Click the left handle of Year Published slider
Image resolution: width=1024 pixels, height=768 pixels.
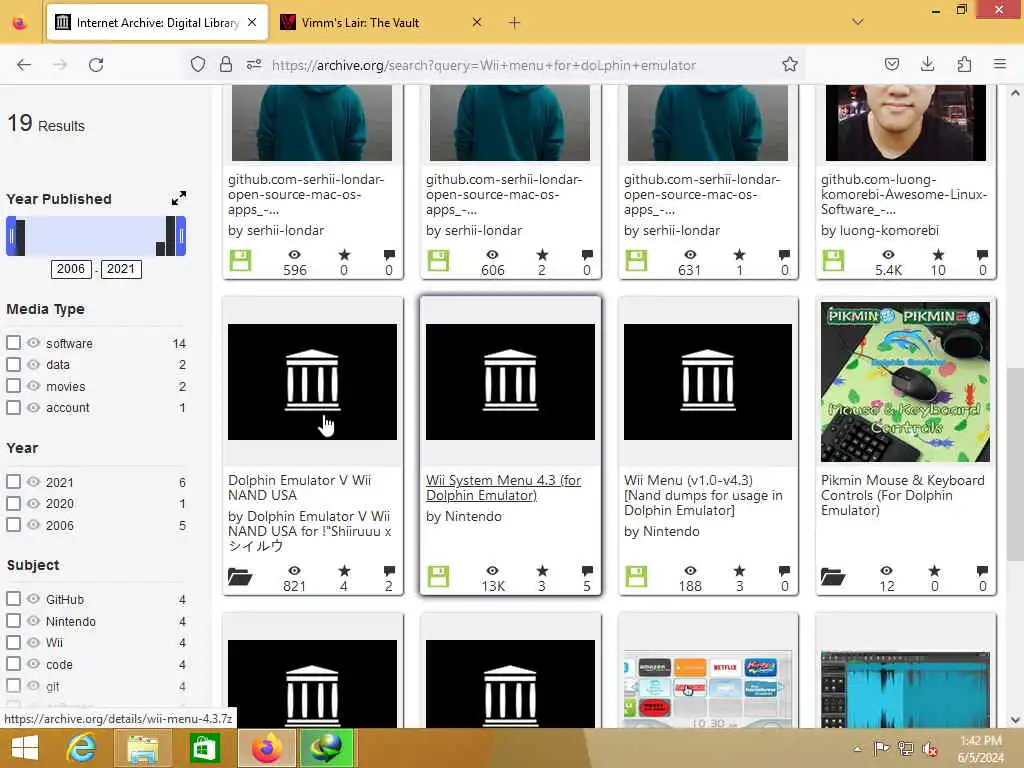point(11,236)
